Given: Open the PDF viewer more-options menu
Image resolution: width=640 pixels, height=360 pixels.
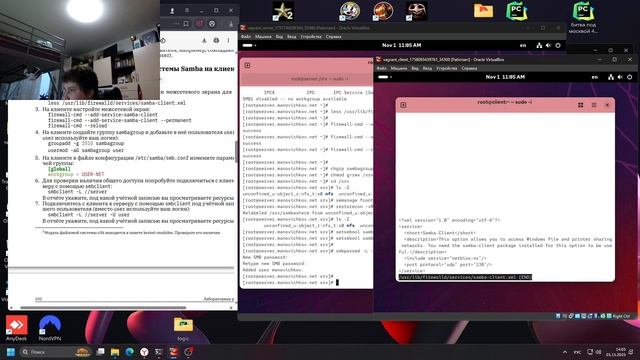Looking at the screenshot, I should coord(228,40).
